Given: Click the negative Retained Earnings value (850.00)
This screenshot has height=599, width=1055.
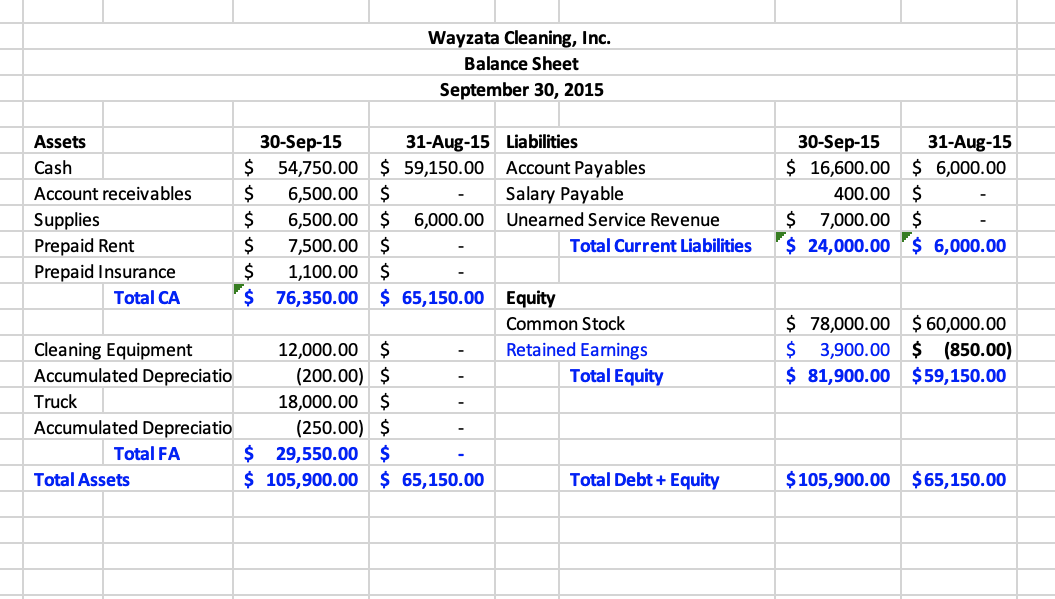Looking at the screenshot, I should point(959,349).
